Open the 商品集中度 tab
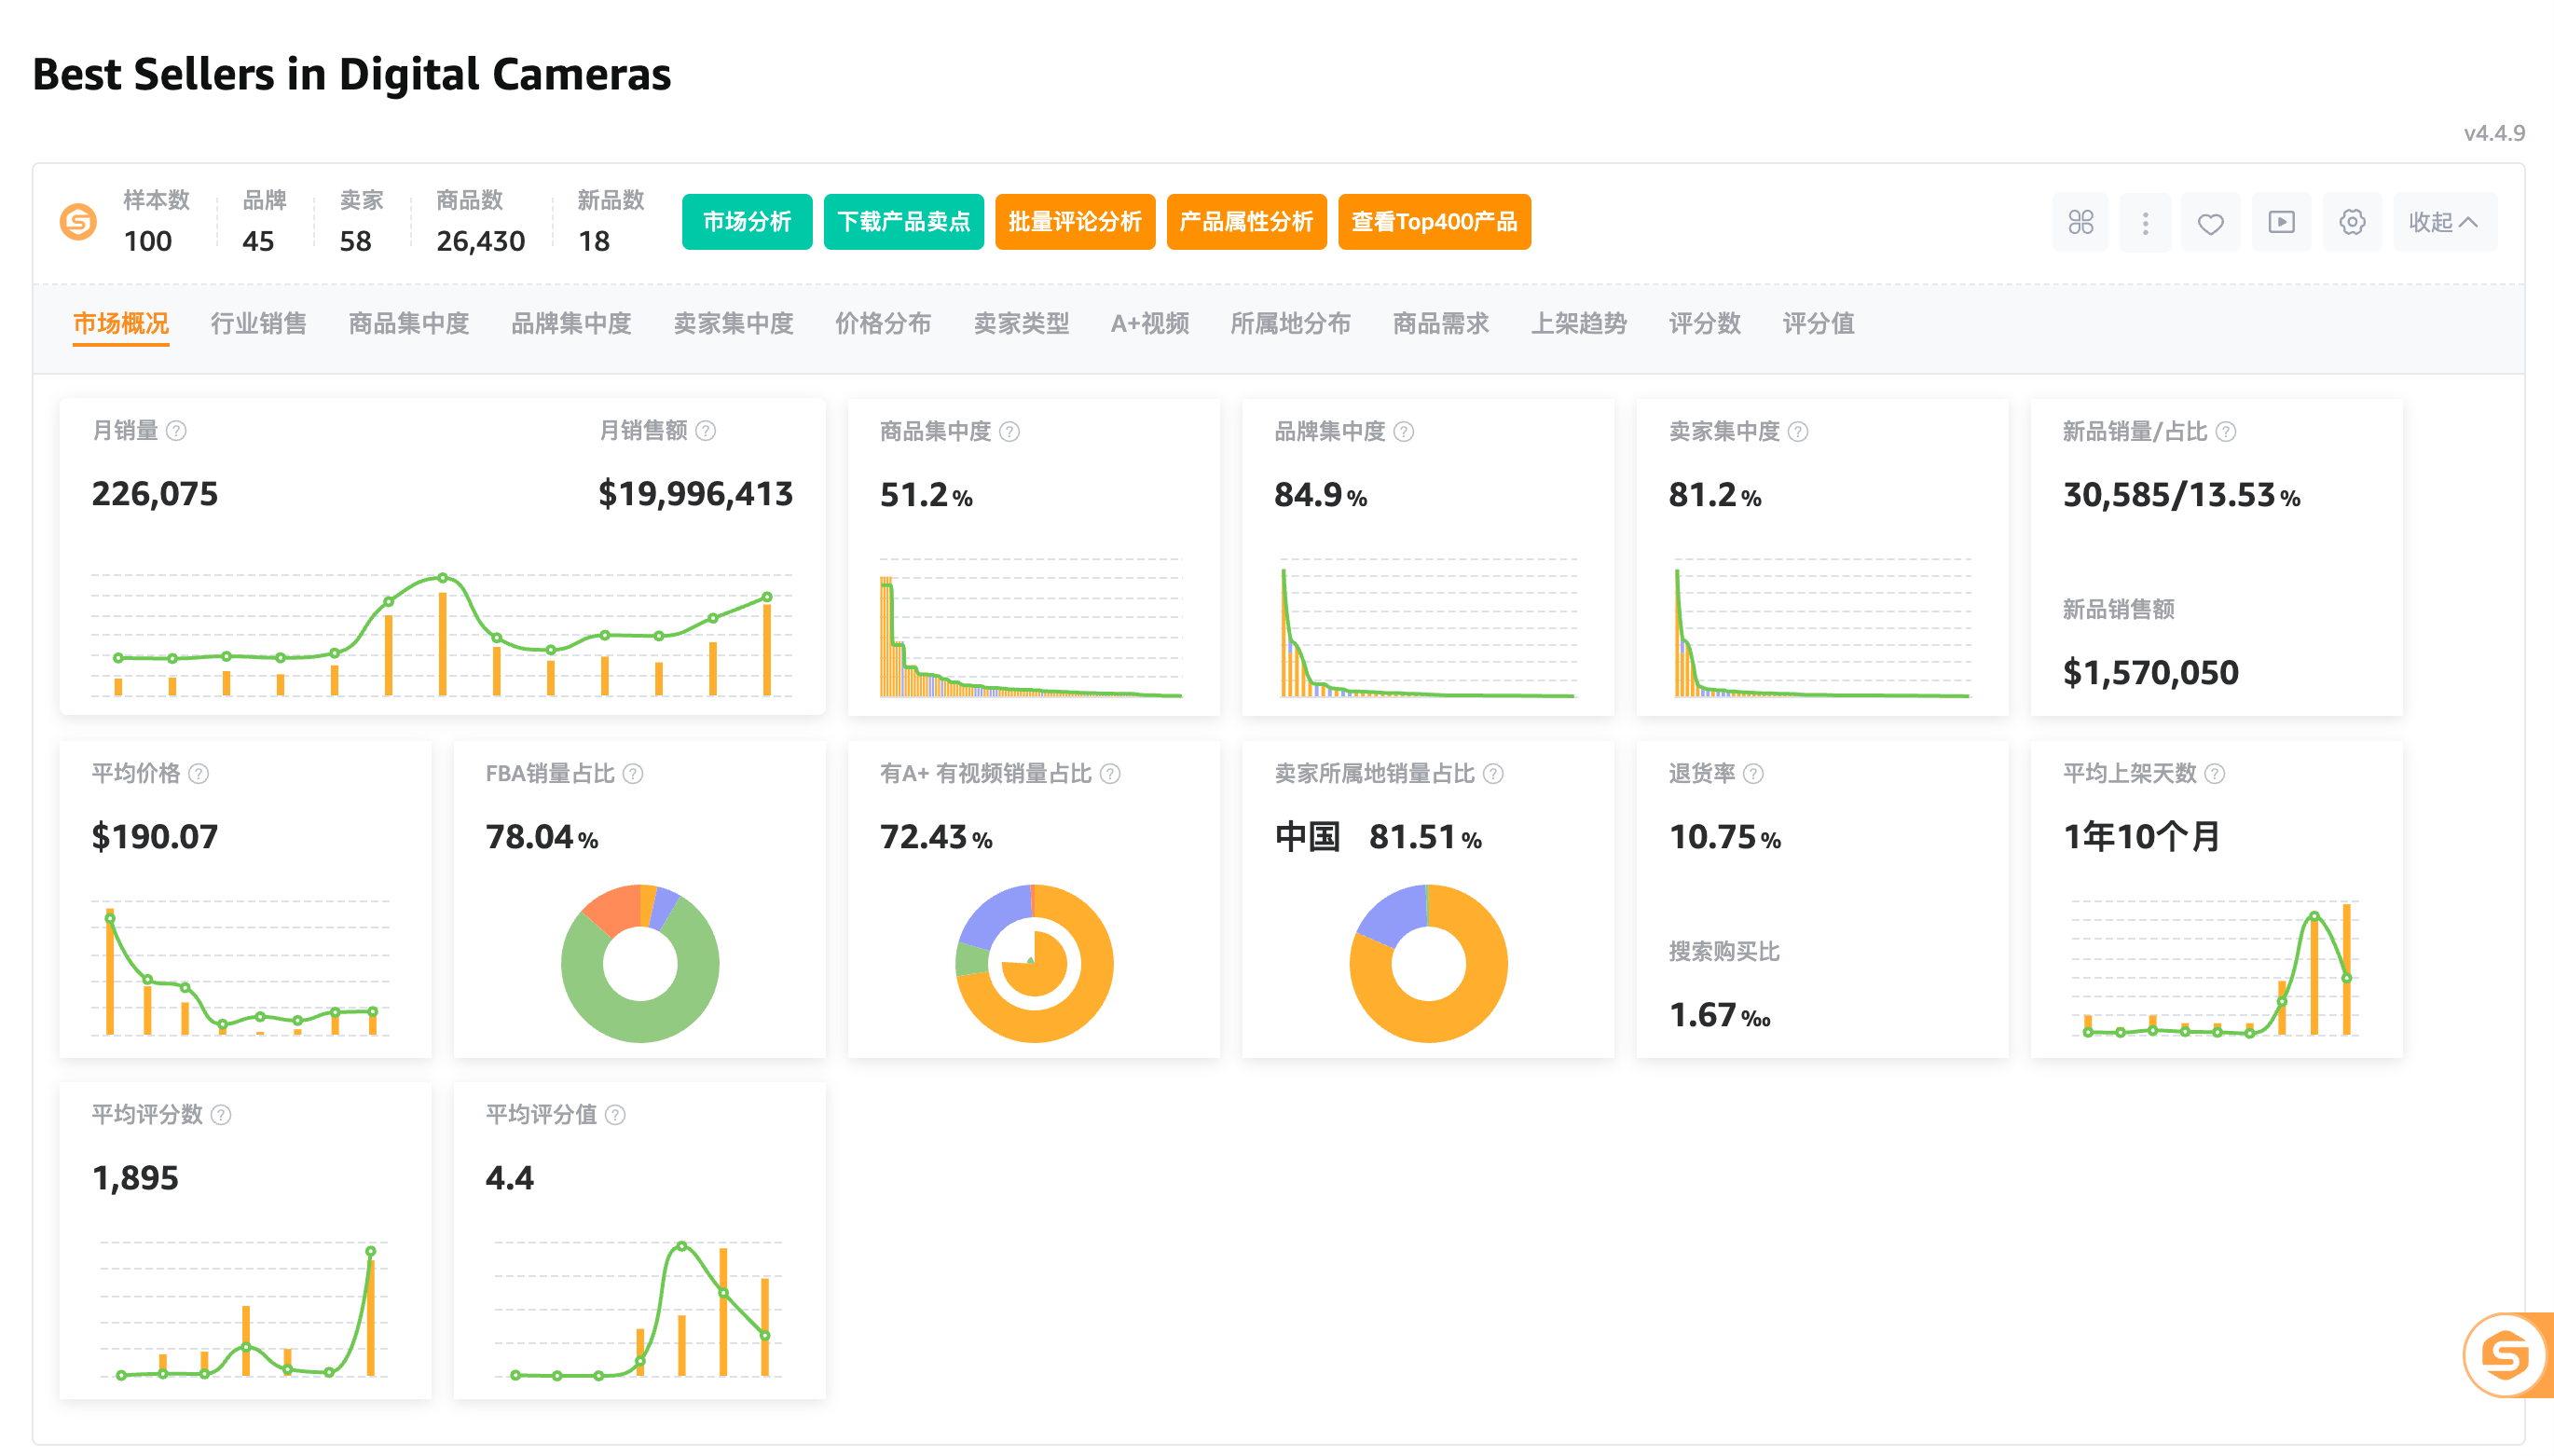Screen dimensions: 2554x1456 pos(408,324)
